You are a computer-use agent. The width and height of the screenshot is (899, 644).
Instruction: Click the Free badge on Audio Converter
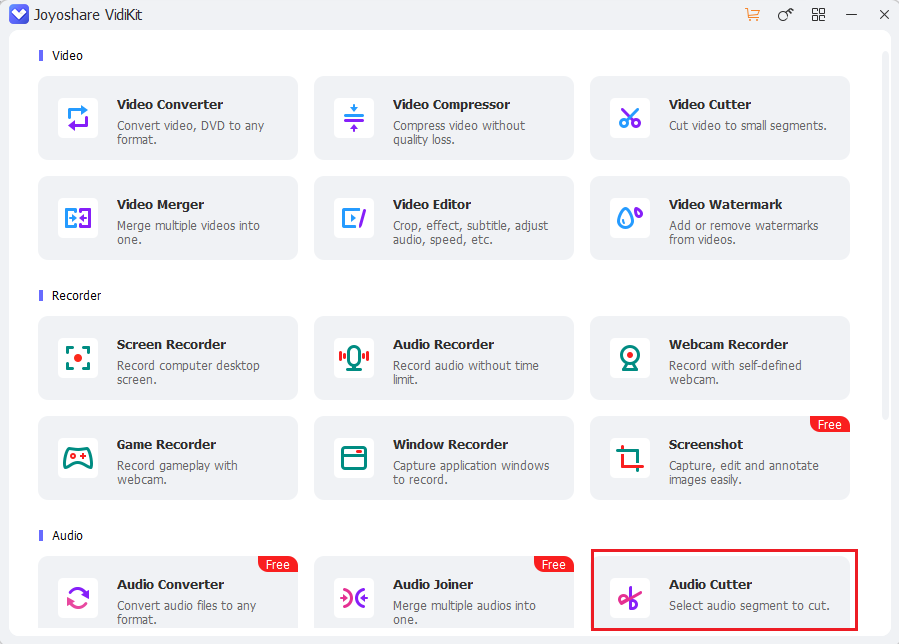[277, 564]
